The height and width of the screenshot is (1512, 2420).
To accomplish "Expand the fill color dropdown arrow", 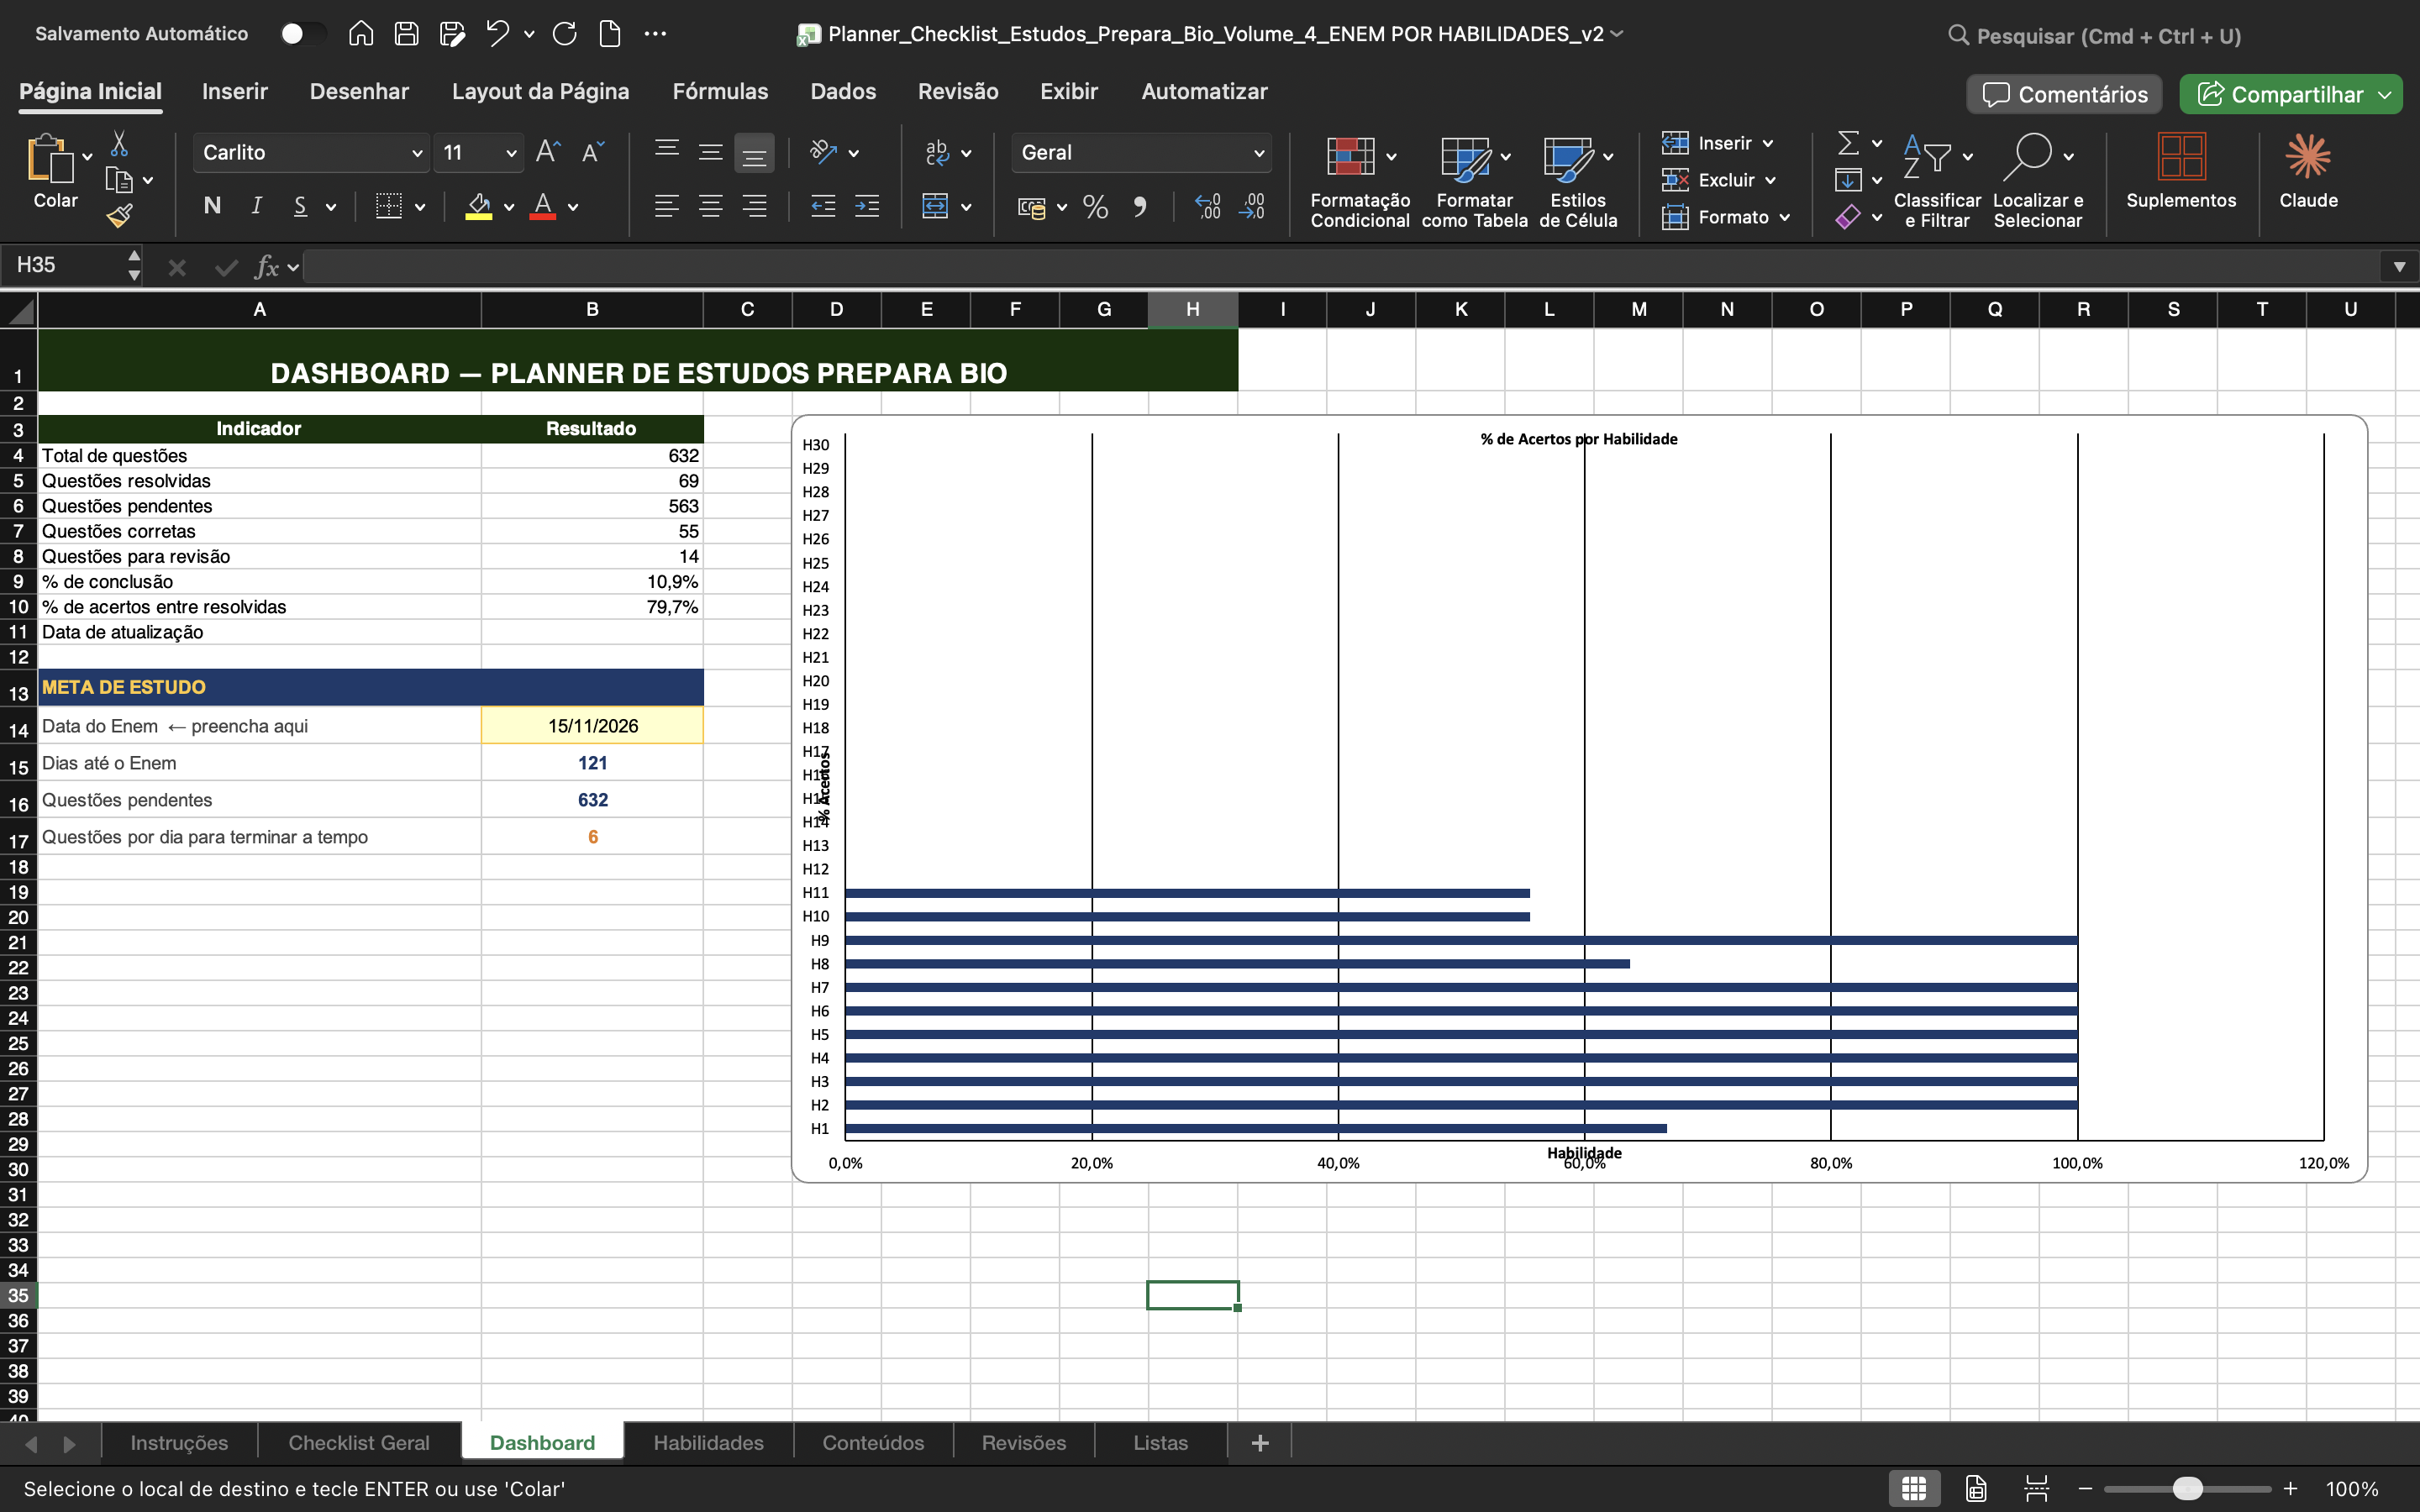I will (x=509, y=207).
